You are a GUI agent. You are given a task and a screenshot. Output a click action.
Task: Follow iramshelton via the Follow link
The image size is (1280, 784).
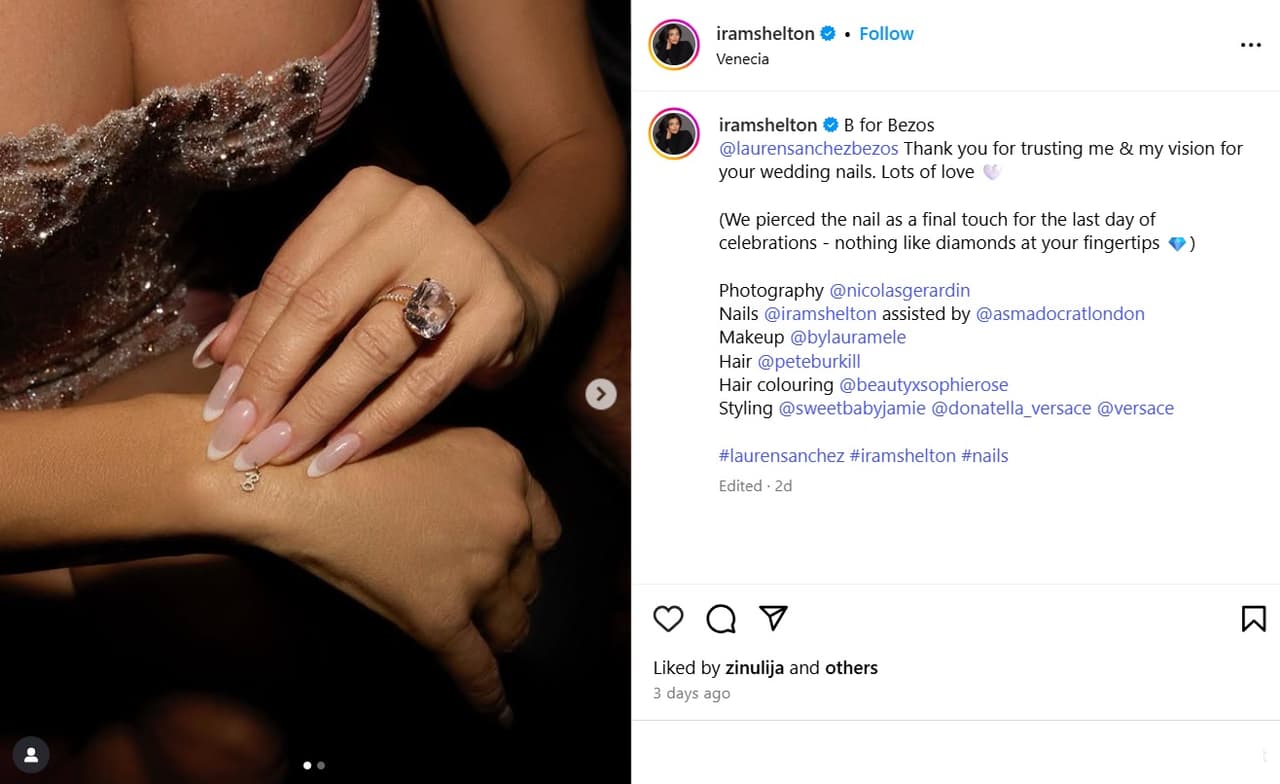click(886, 33)
